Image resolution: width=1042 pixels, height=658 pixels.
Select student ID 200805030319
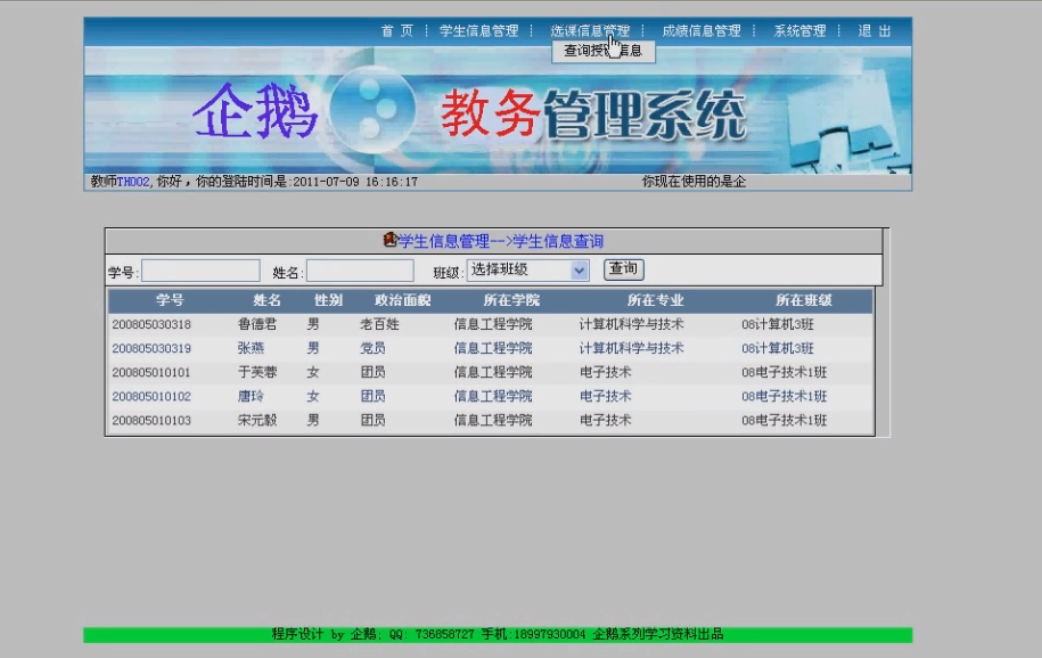tap(152, 348)
